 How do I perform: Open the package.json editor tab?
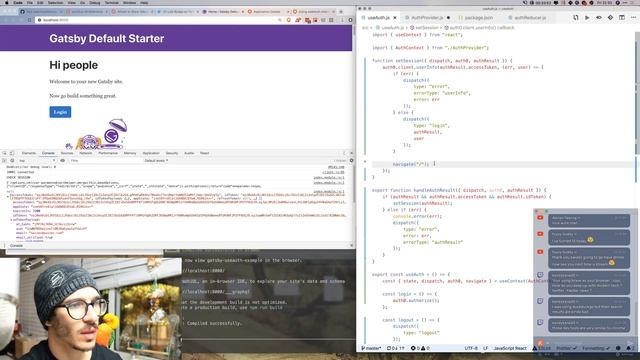point(476,18)
